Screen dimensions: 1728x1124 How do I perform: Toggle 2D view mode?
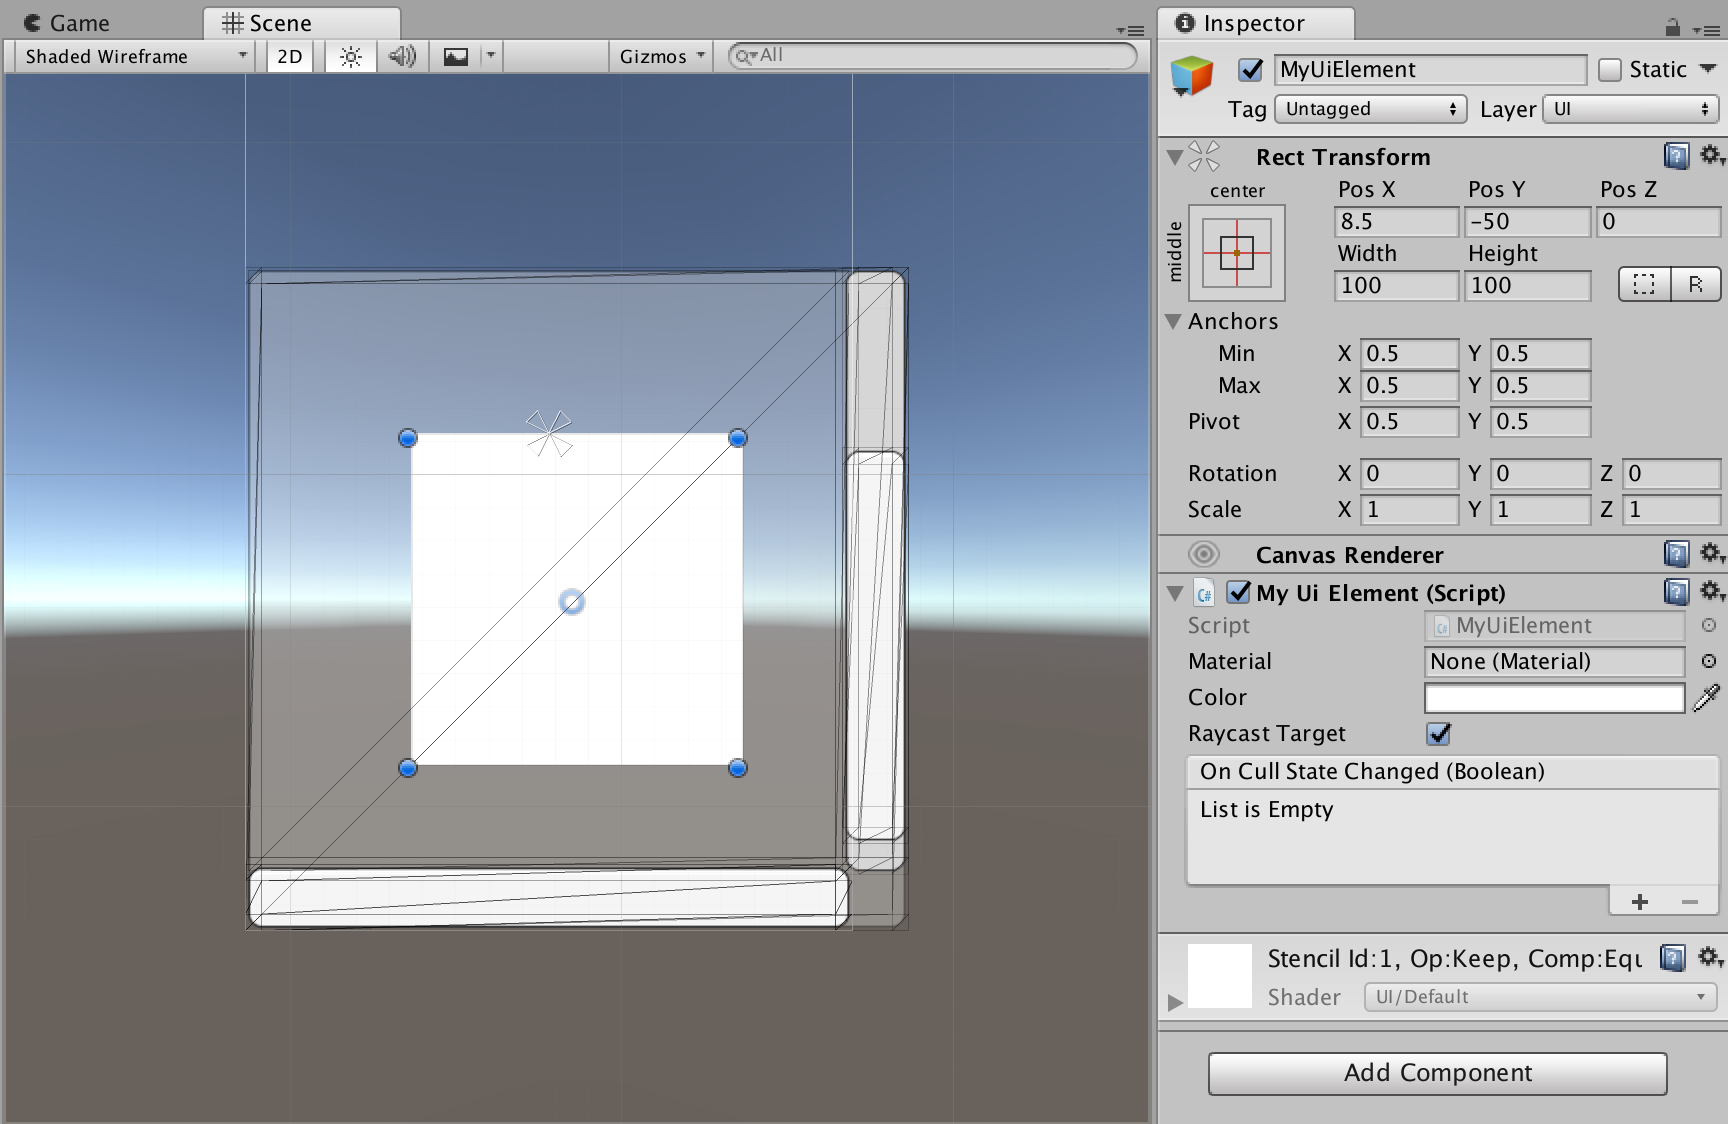tap(290, 56)
